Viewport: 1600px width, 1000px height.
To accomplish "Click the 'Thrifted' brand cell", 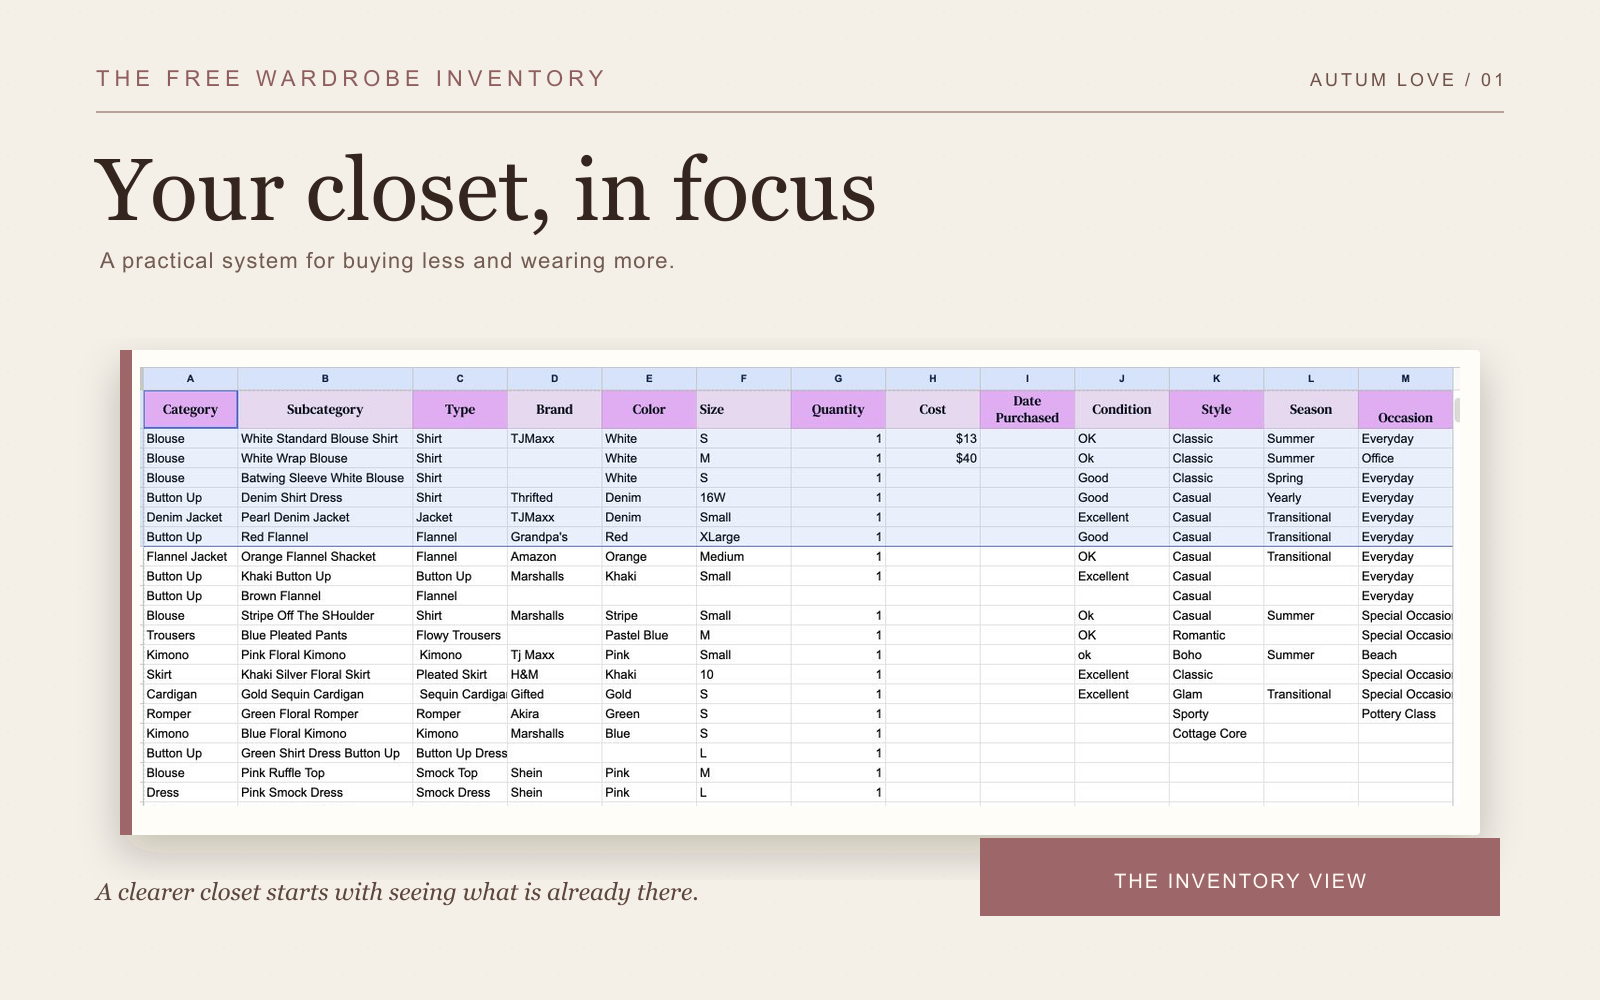I will 554,498.
